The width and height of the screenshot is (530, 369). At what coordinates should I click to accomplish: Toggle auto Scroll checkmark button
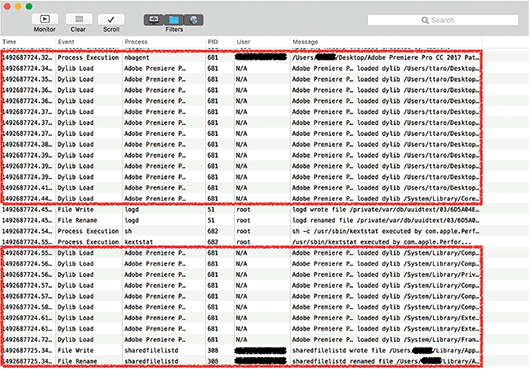click(111, 19)
